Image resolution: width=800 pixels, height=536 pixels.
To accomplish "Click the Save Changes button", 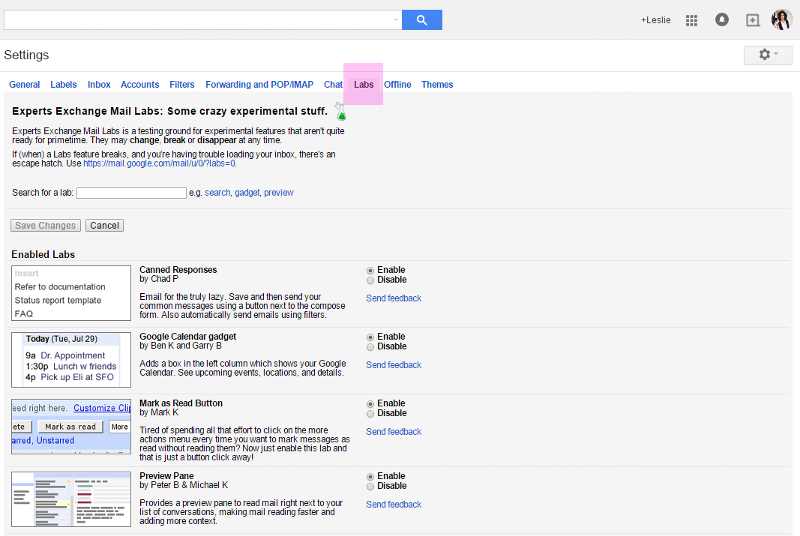I will pyautogui.click(x=45, y=225).
